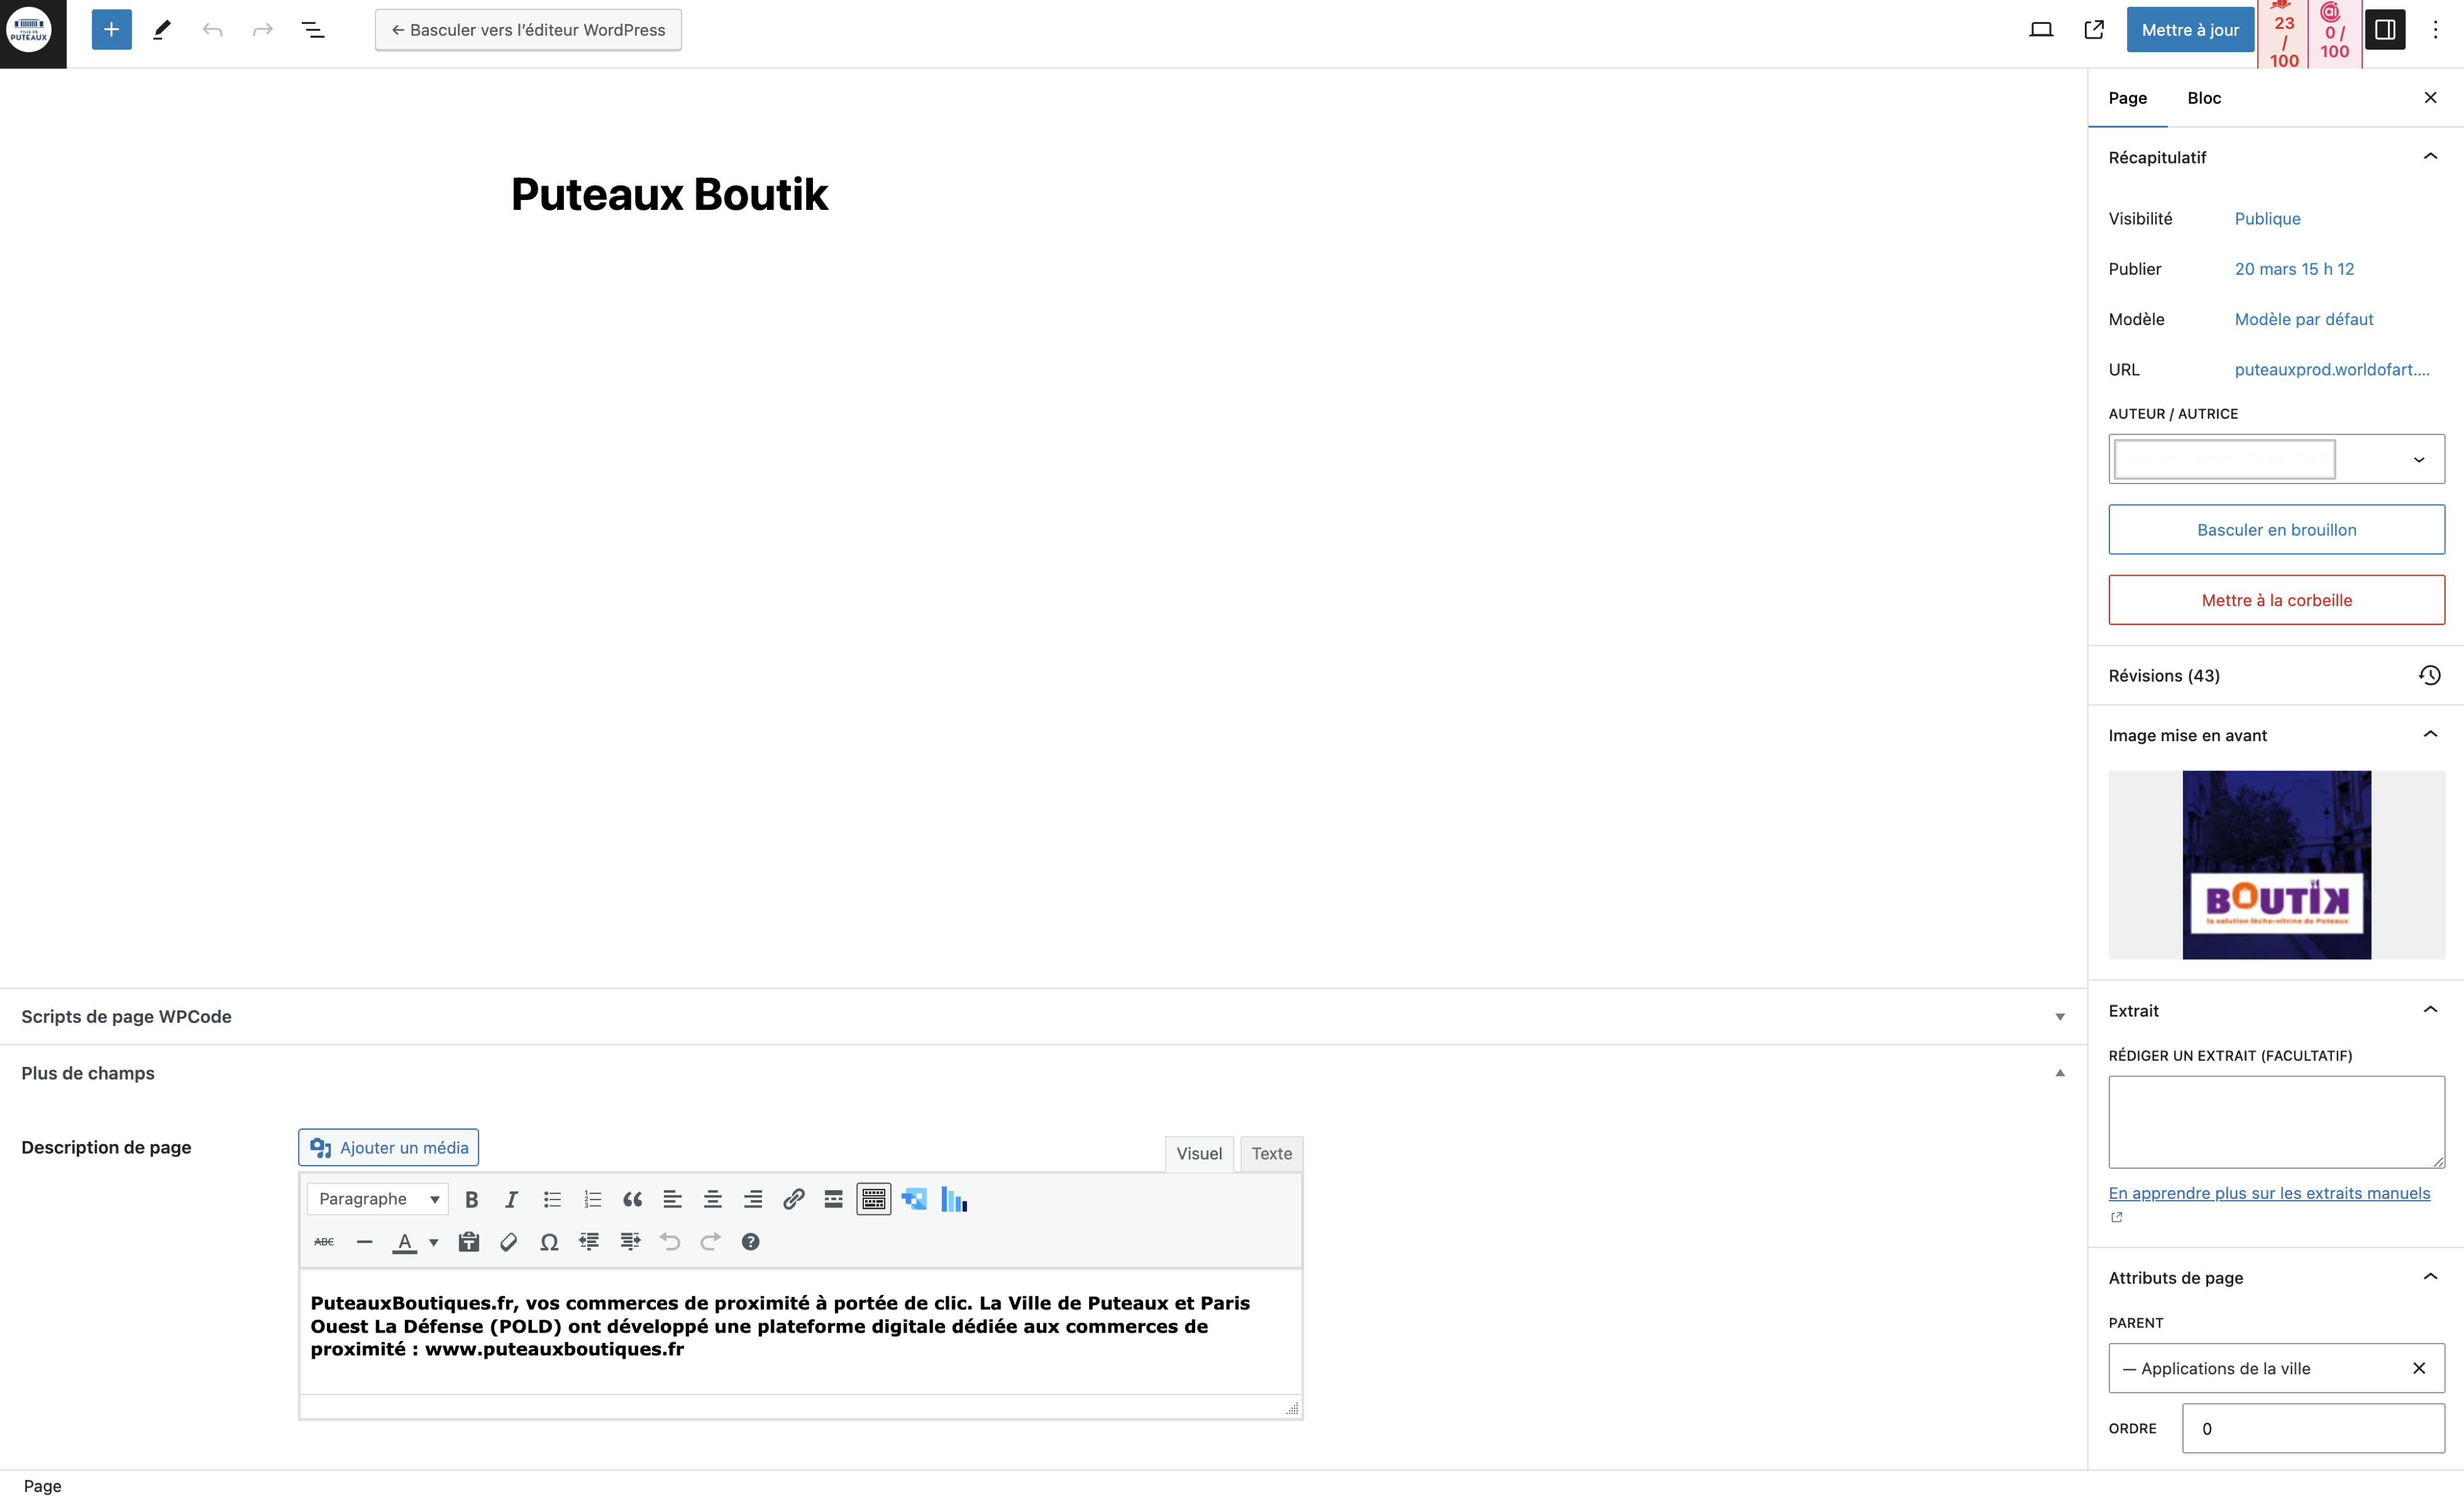Click the Mettre à jour button

click(x=2190, y=30)
